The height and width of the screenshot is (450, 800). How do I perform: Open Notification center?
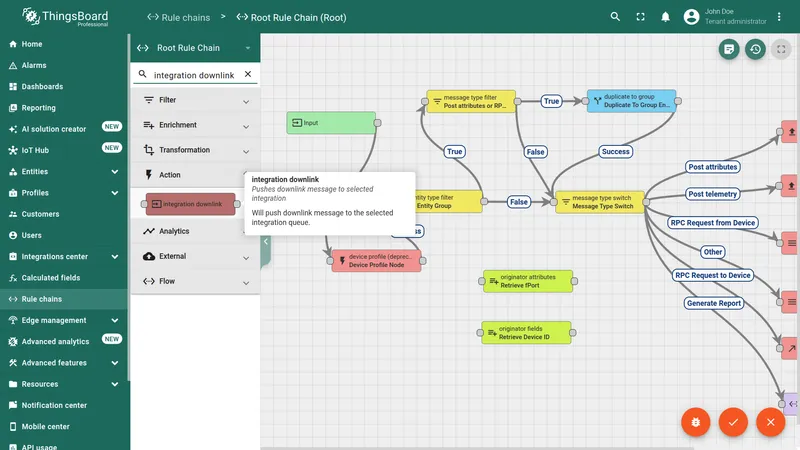click(64, 405)
